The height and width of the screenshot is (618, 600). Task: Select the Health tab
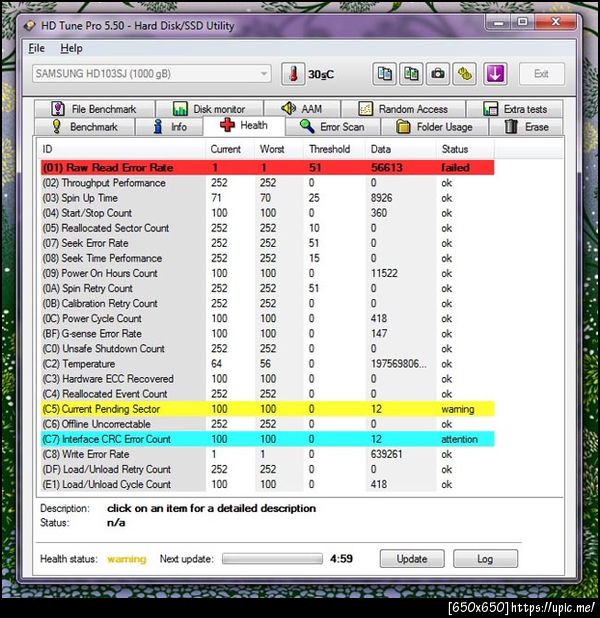click(x=244, y=126)
